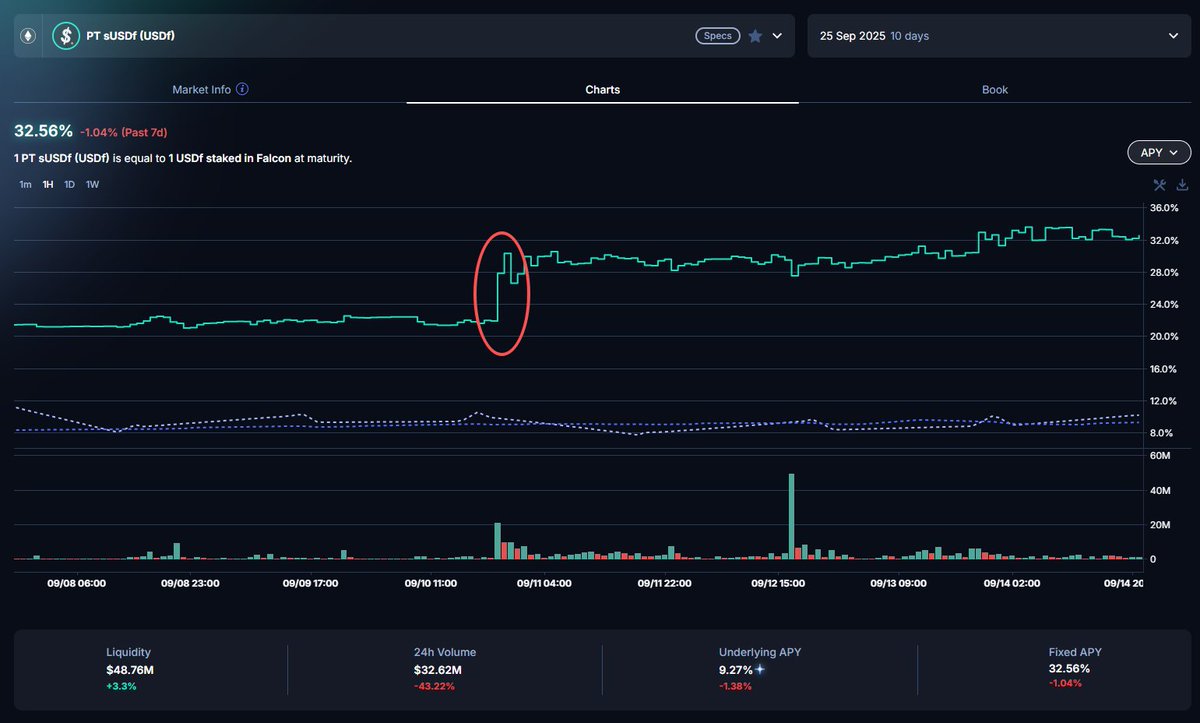Click the 10 days remaining text
Image resolution: width=1200 pixels, height=723 pixels.
pyautogui.click(x=909, y=36)
